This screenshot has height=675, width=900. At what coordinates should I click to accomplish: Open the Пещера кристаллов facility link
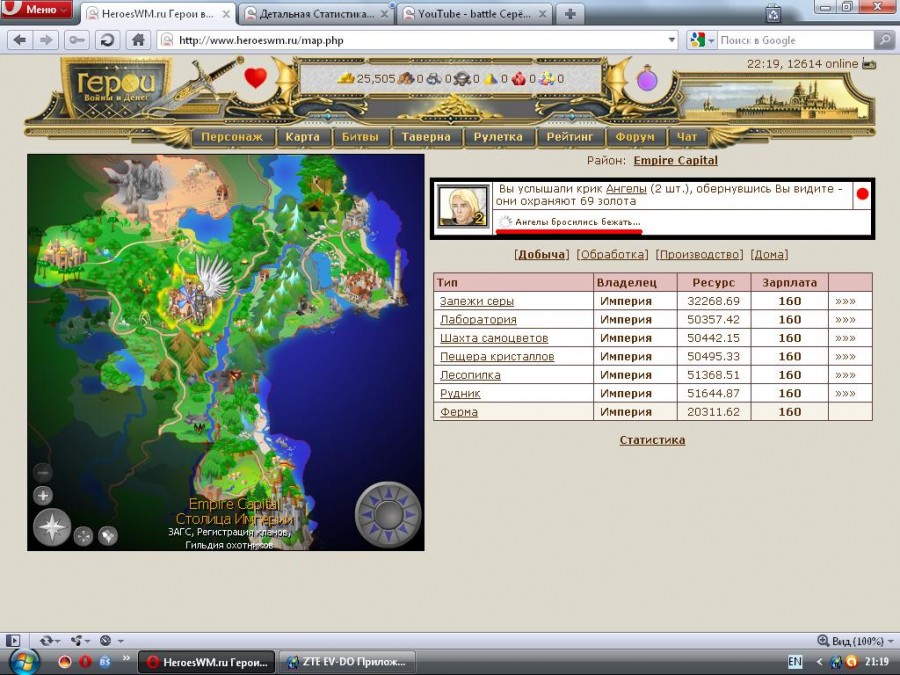click(497, 356)
